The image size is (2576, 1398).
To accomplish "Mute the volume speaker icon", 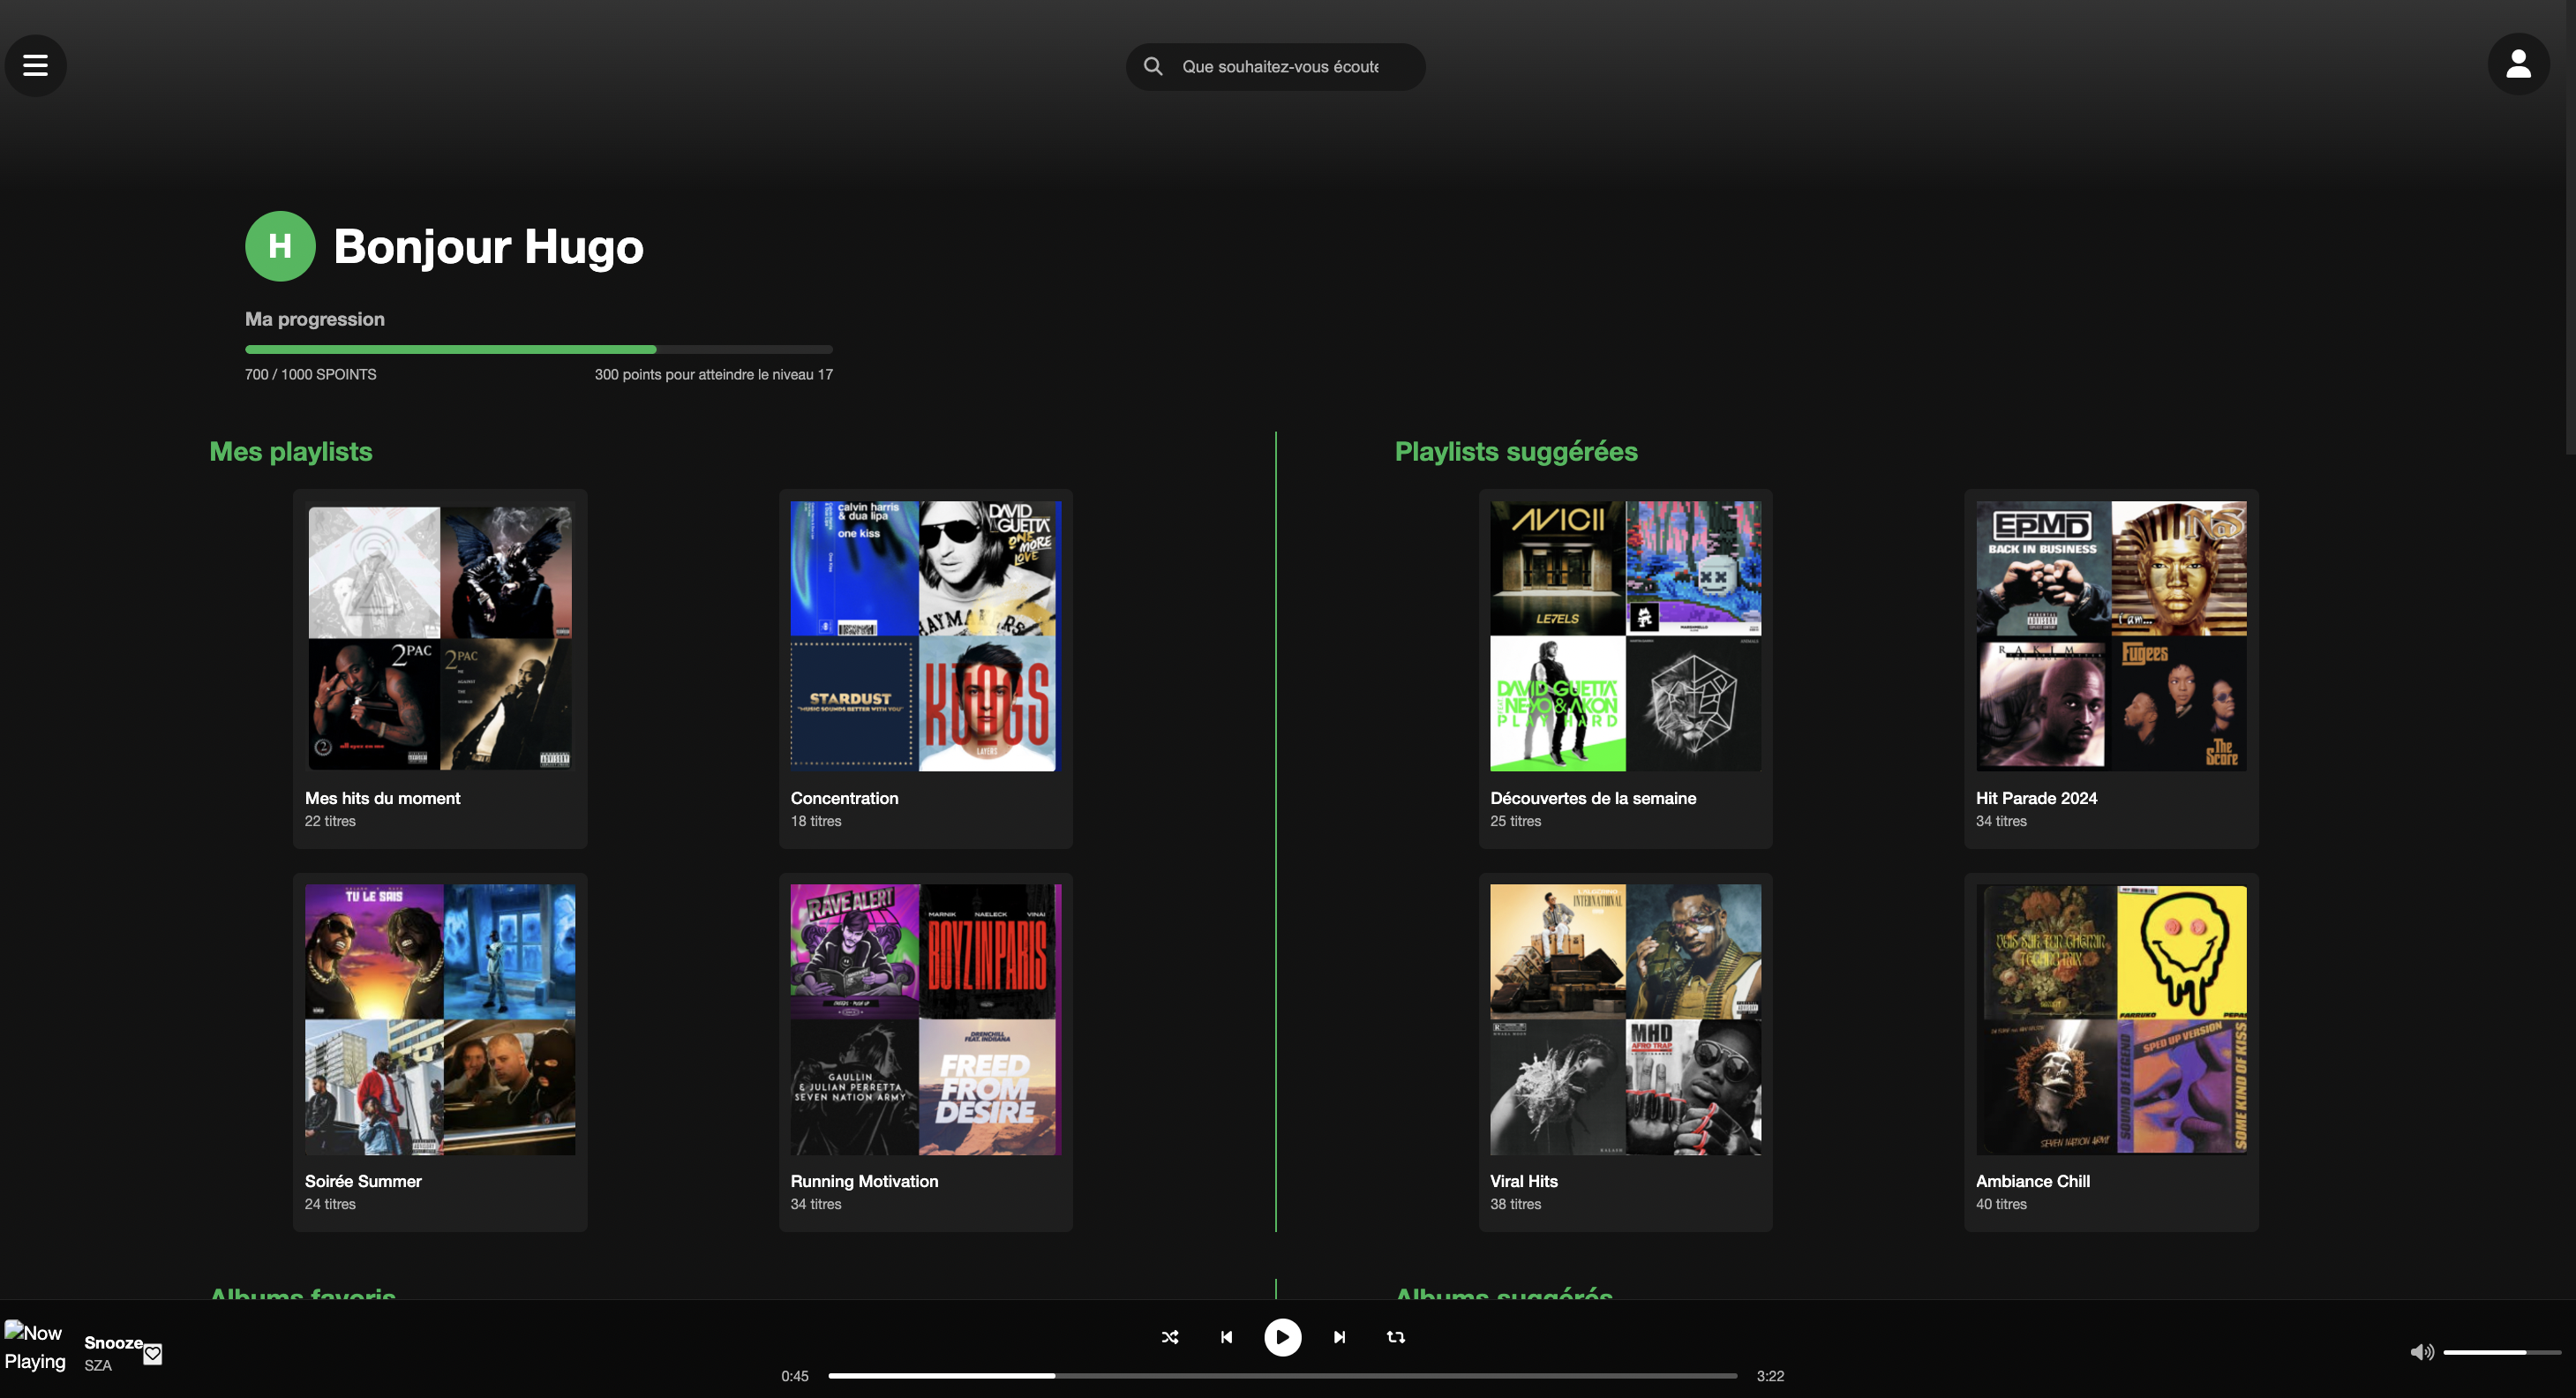I will tap(2422, 1352).
